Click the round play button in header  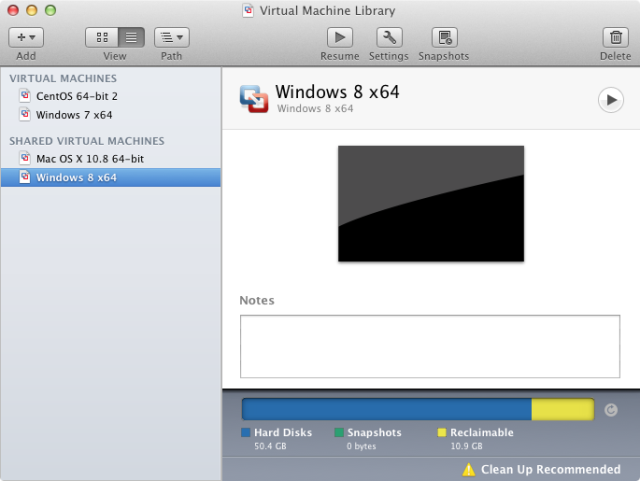point(611,100)
